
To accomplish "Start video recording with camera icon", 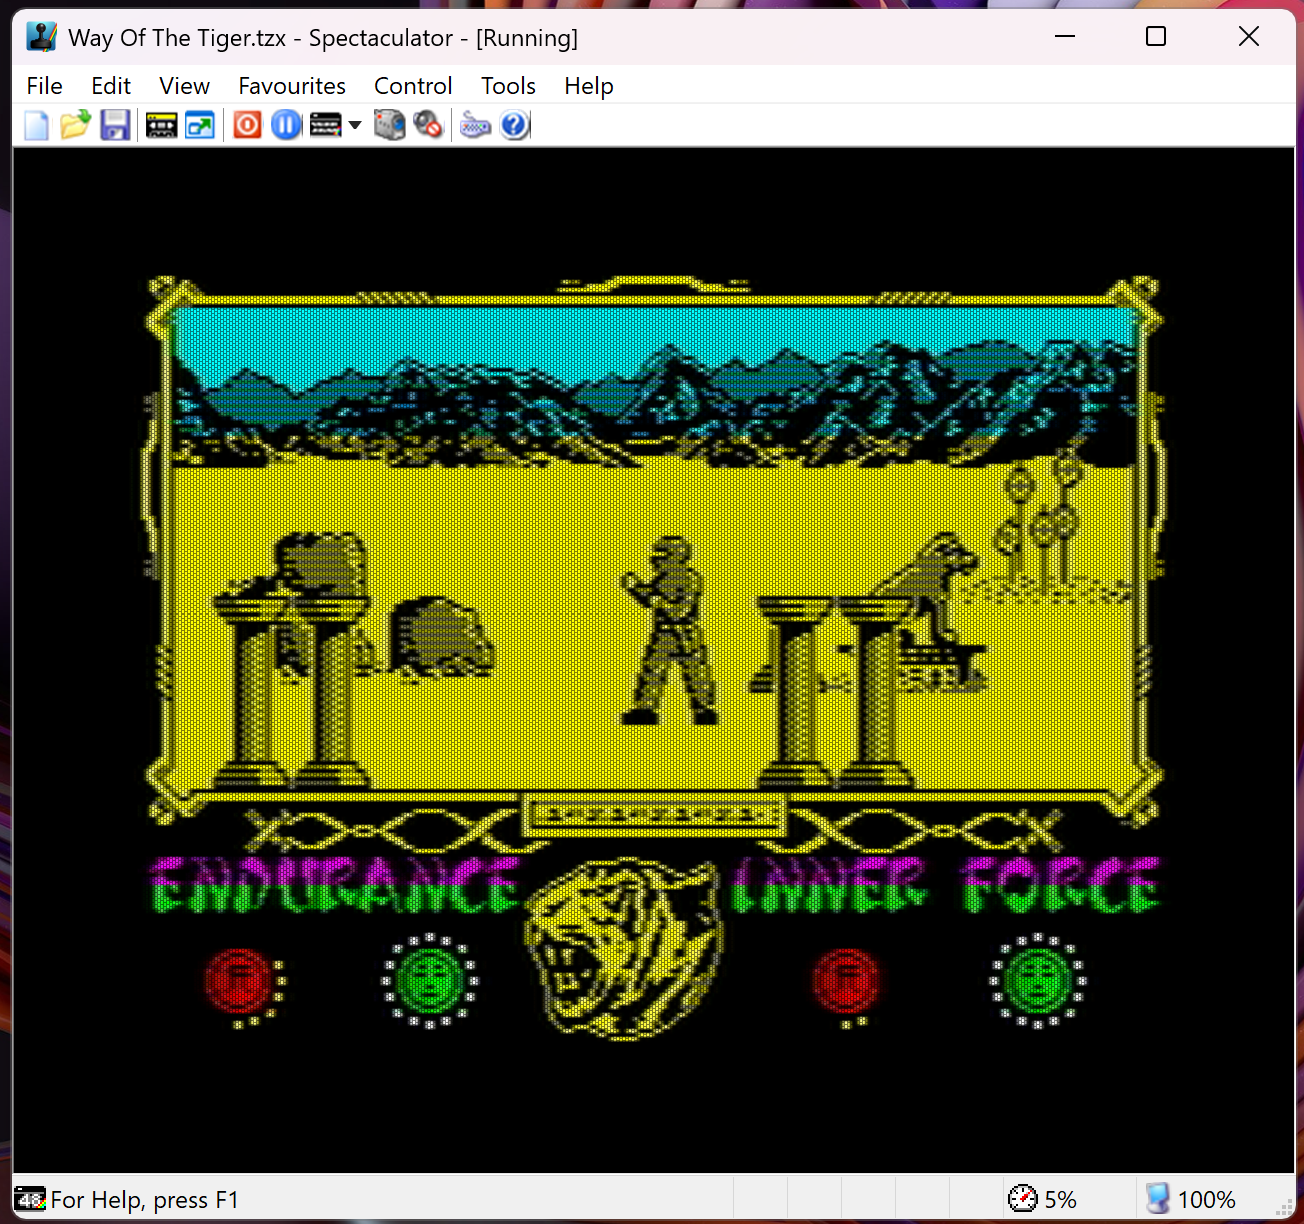I will (389, 126).
